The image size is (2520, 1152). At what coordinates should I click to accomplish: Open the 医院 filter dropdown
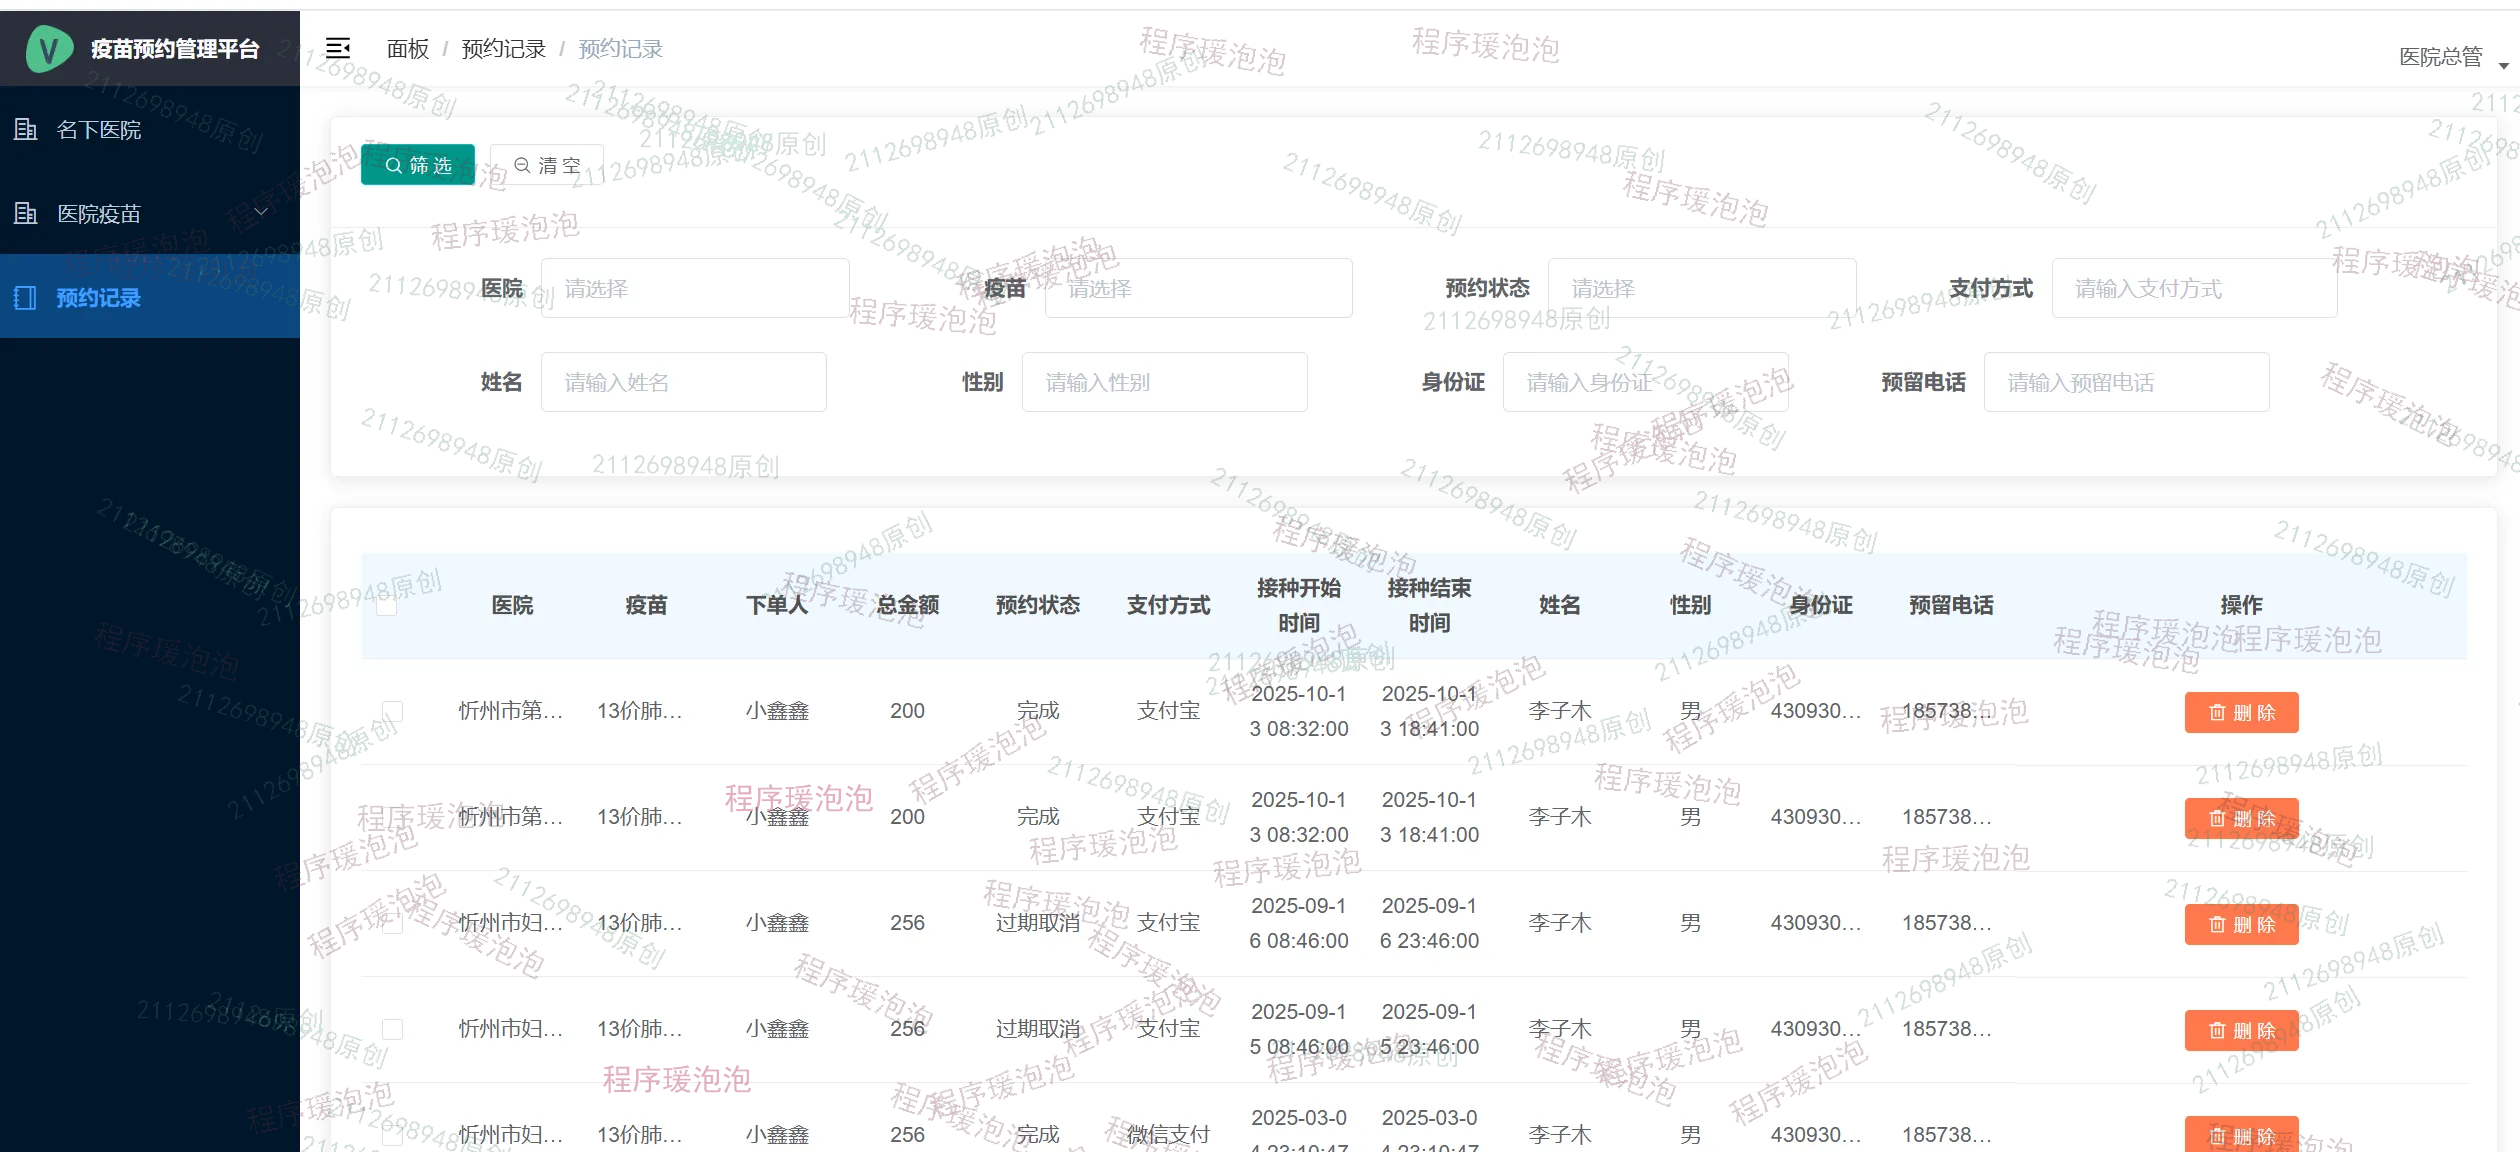[694, 289]
